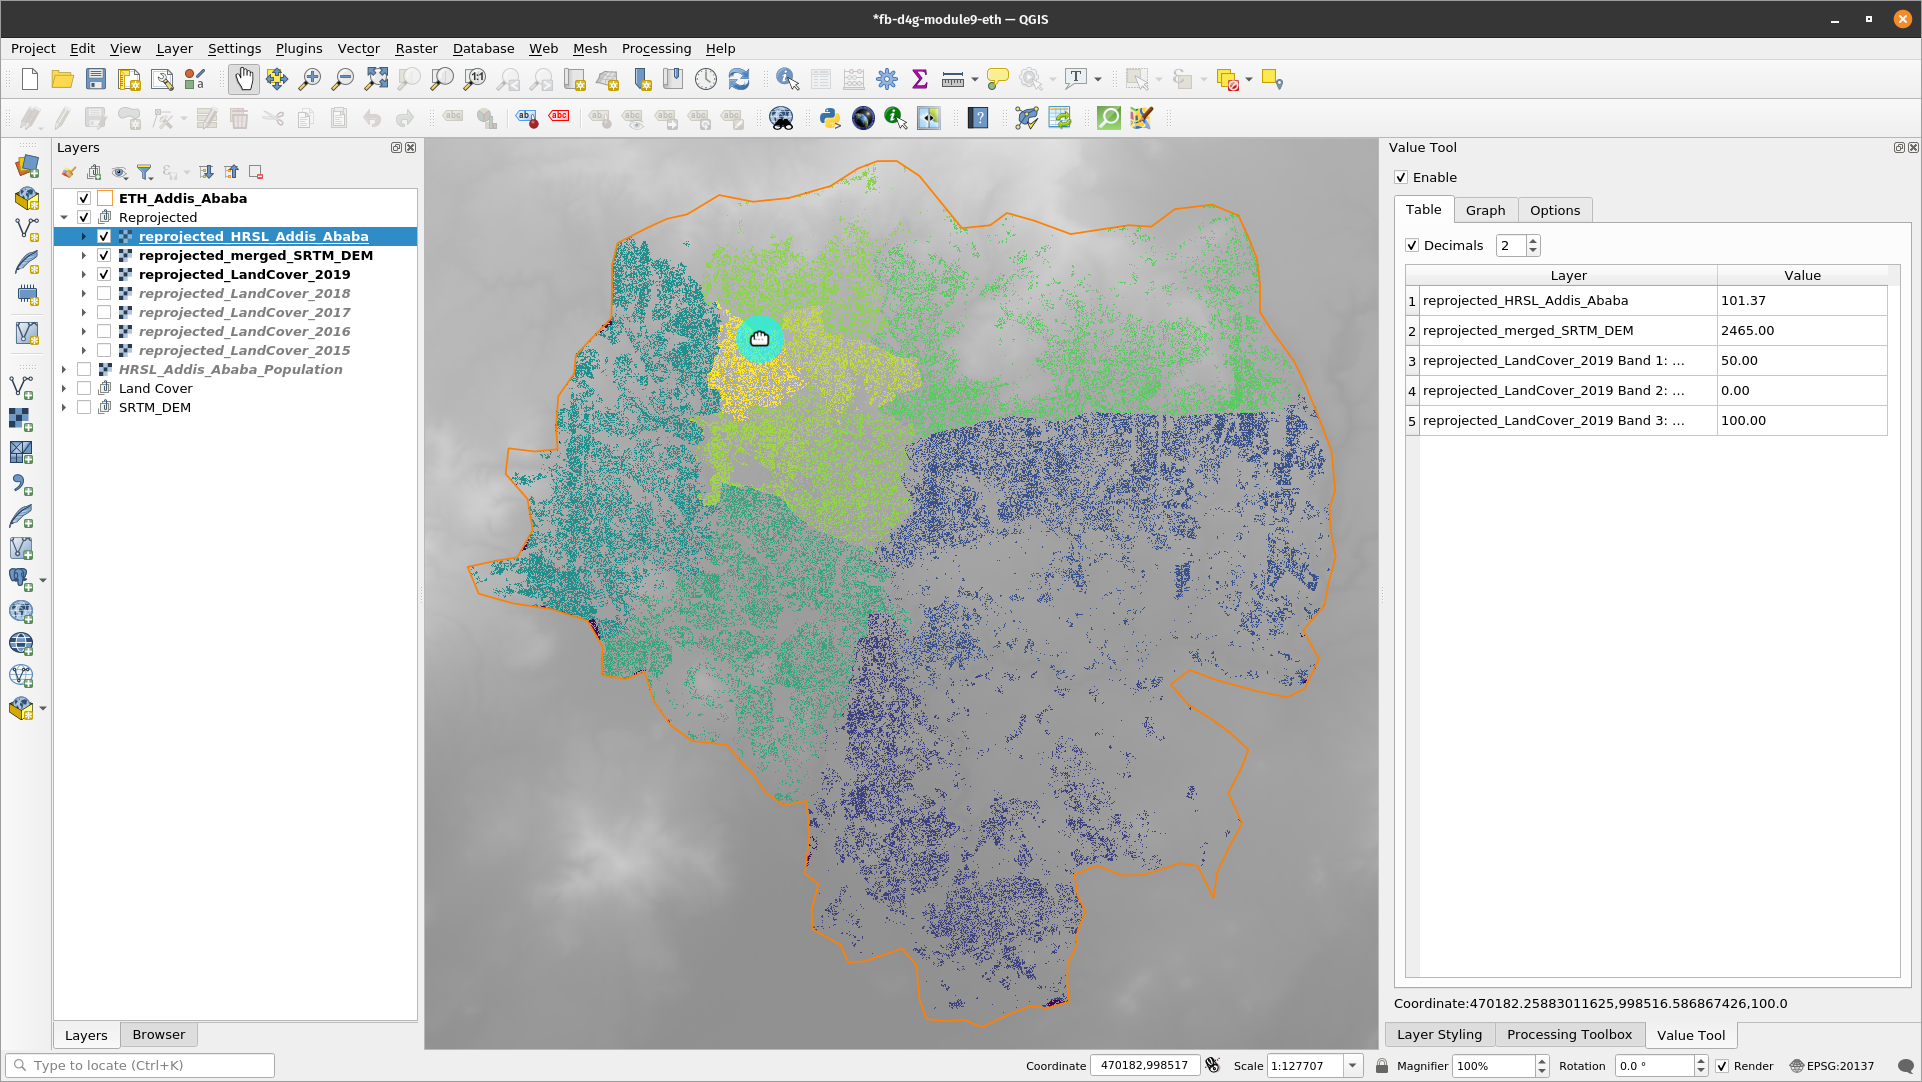Click the green QuickMapServices search icon
The image size is (1922, 1082).
click(x=1109, y=118)
